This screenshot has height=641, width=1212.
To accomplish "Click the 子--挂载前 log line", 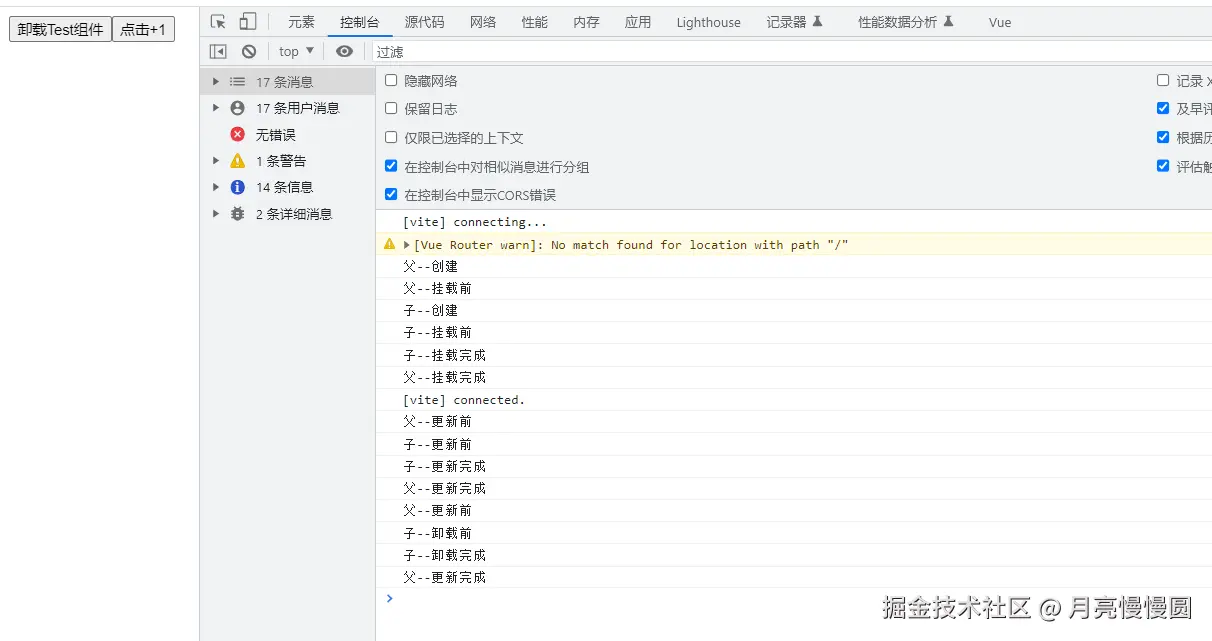I will (x=794, y=332).
